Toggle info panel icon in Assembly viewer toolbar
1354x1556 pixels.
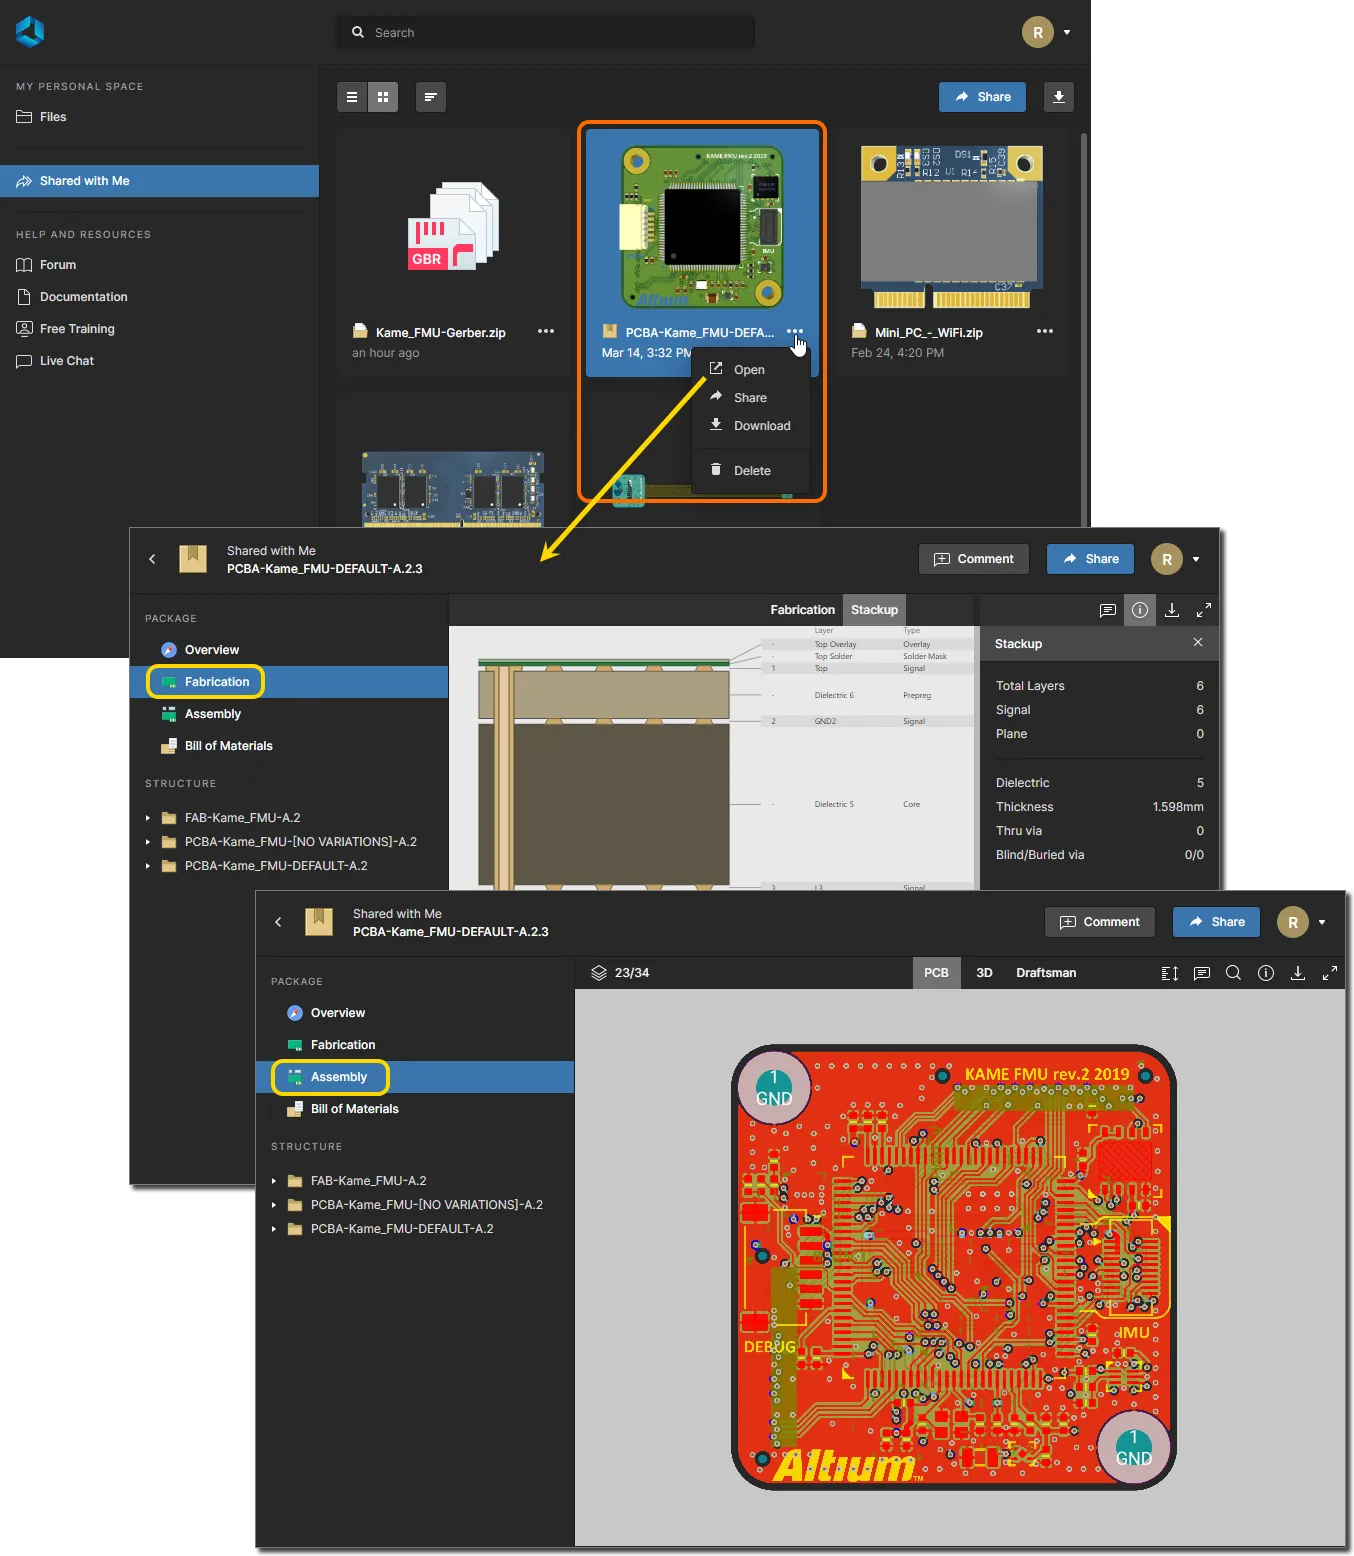[x=1266, y=973]
